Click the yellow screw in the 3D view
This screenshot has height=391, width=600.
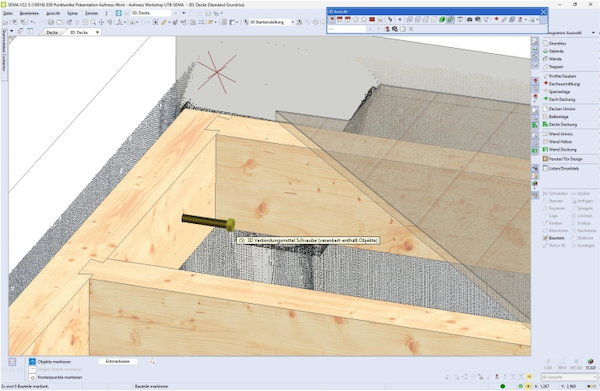(209, 222)
